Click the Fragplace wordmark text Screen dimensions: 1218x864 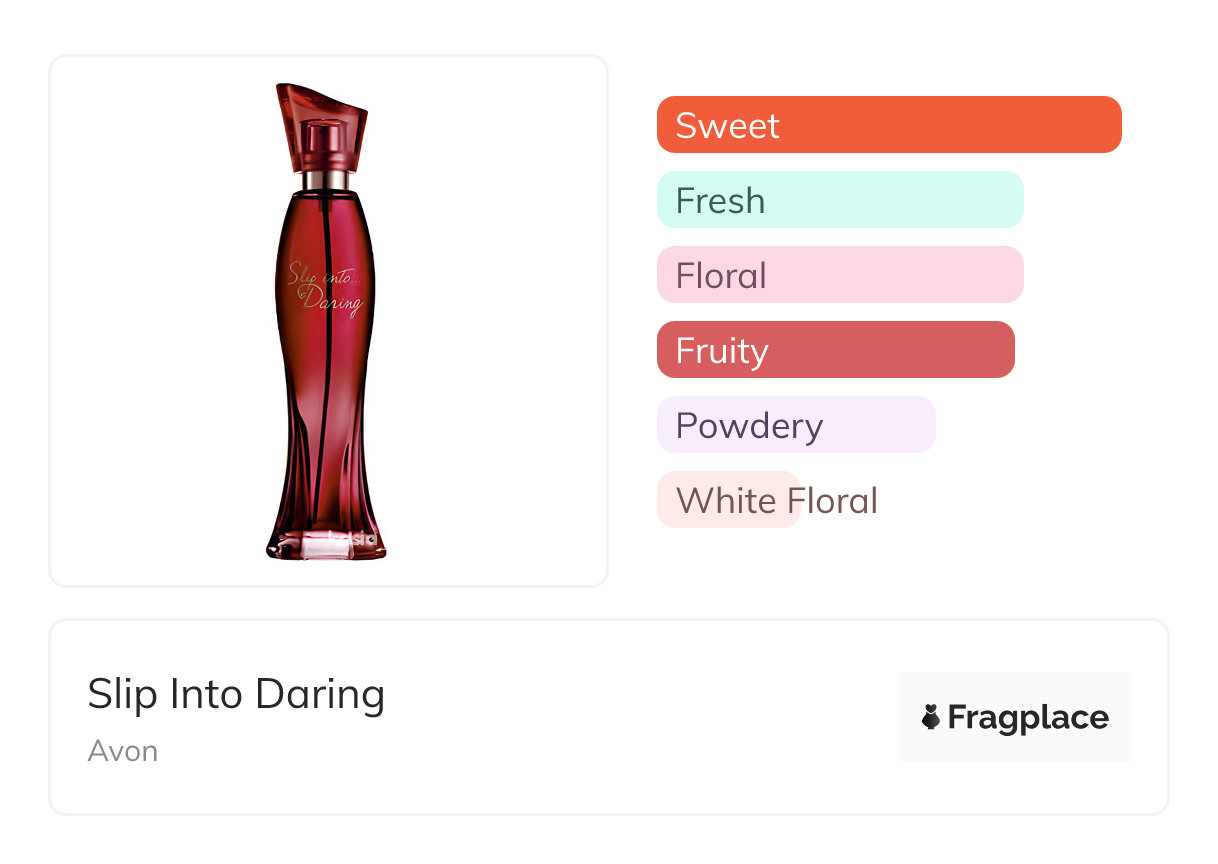coord(1027,717)
